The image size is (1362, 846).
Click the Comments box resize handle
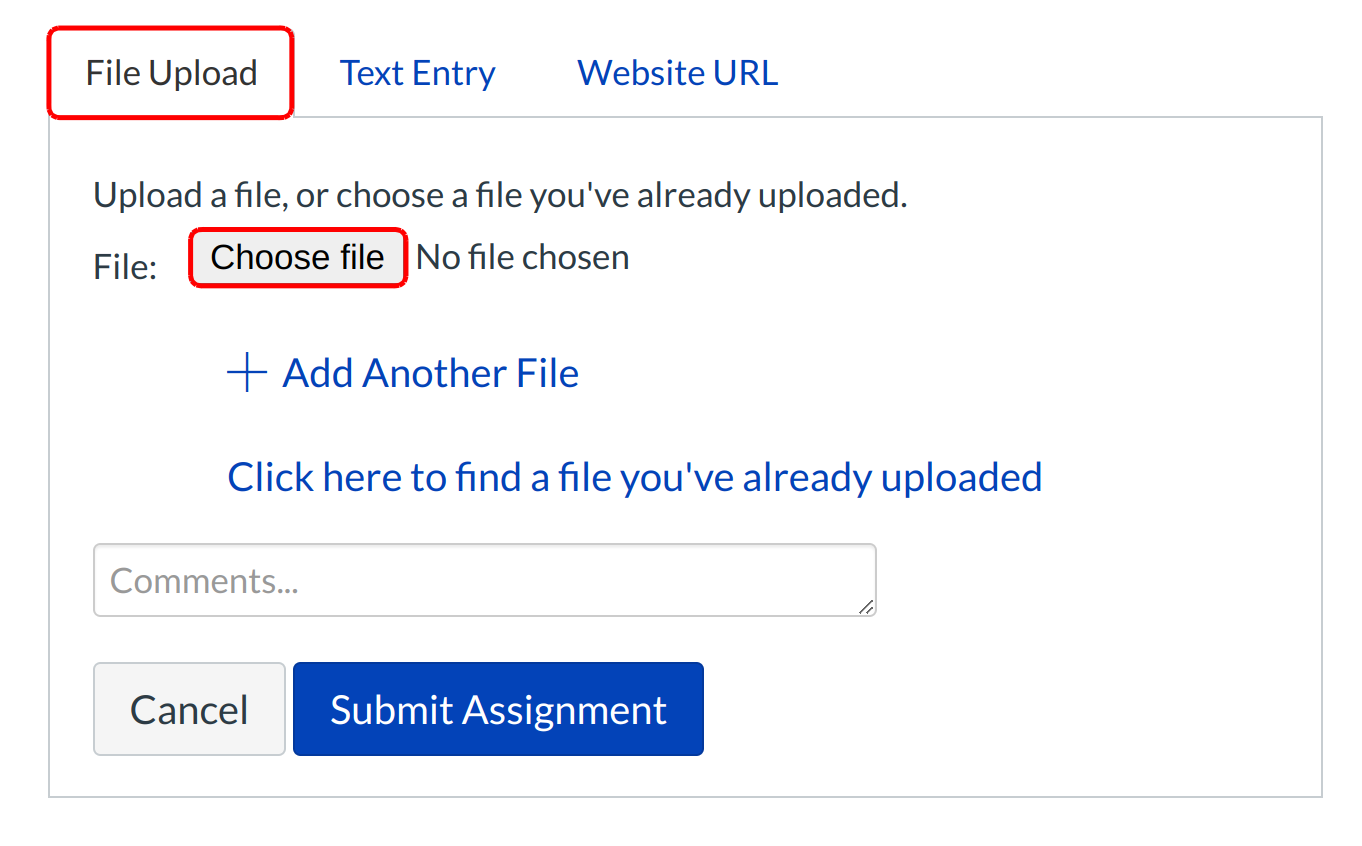[866, 606]
